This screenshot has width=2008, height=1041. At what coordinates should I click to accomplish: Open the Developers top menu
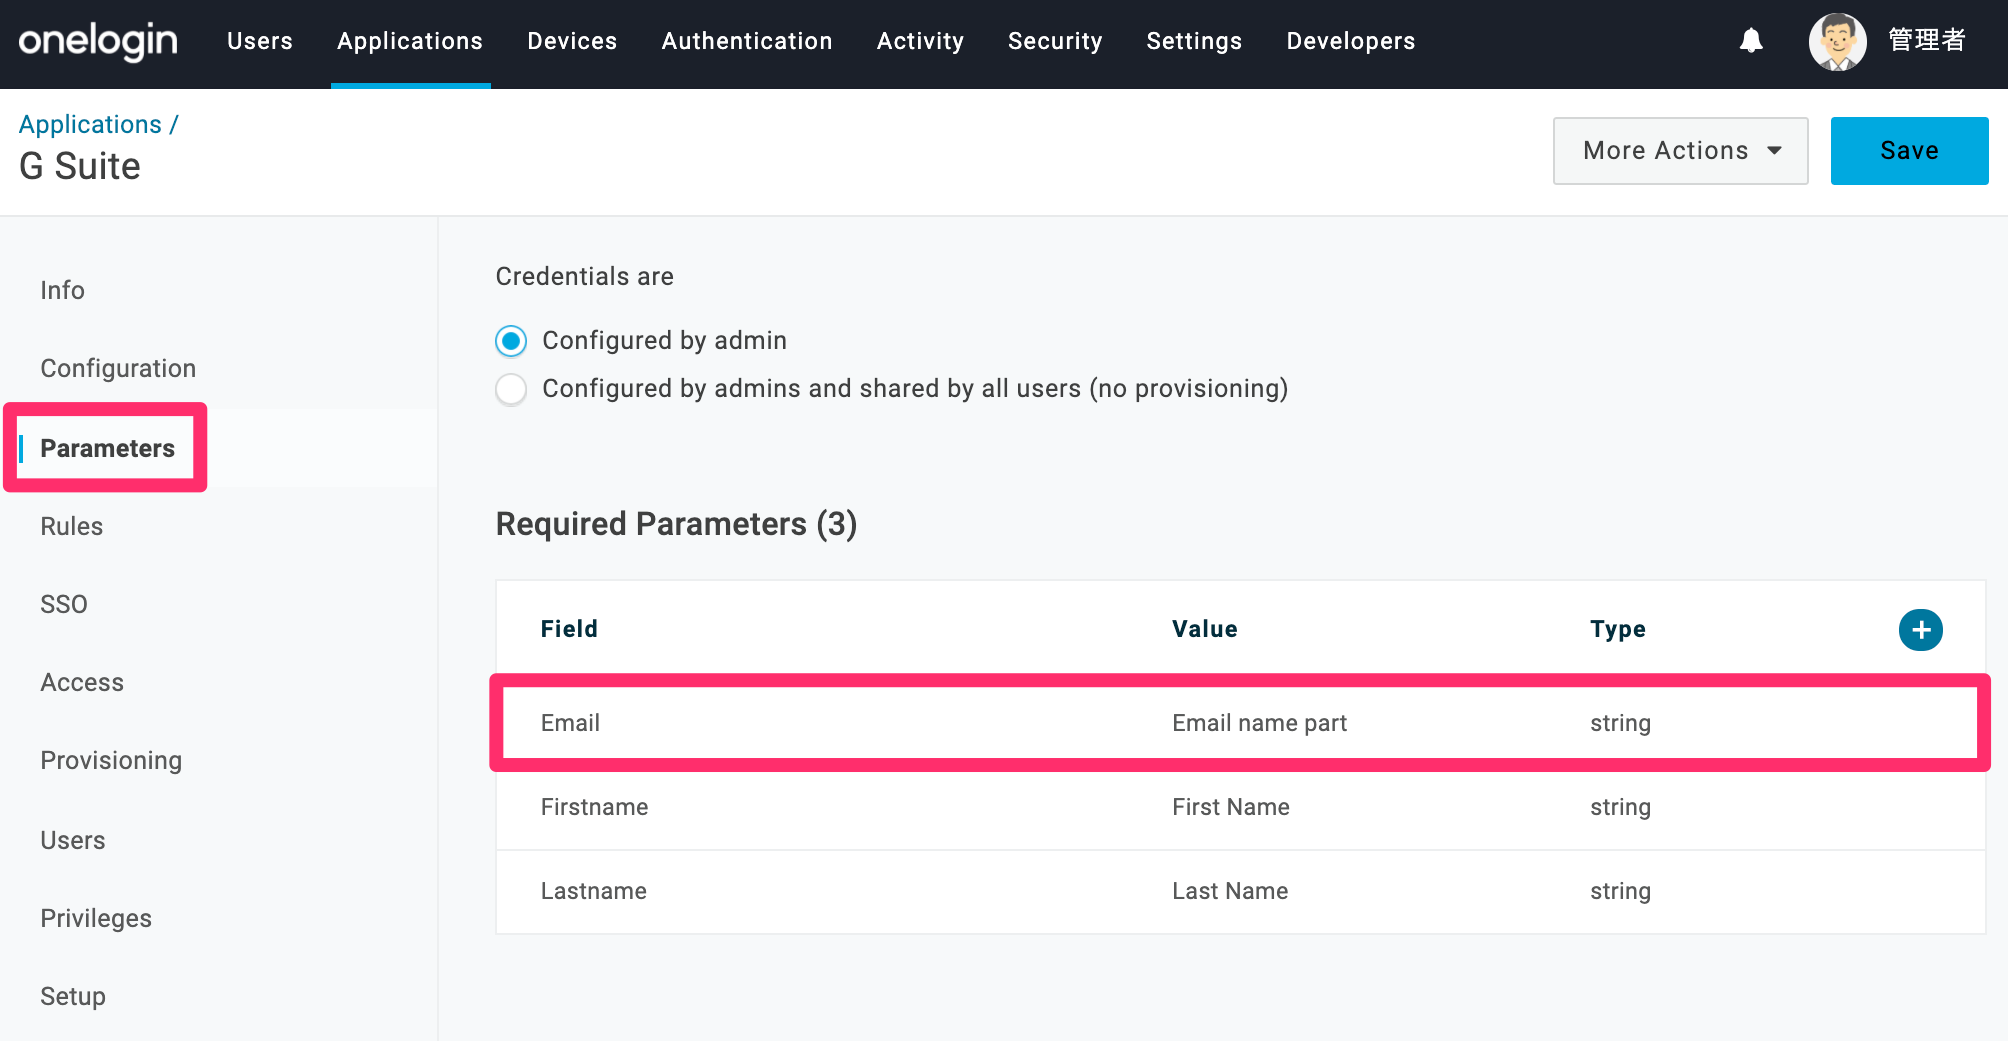click(x=1351, y=41)
